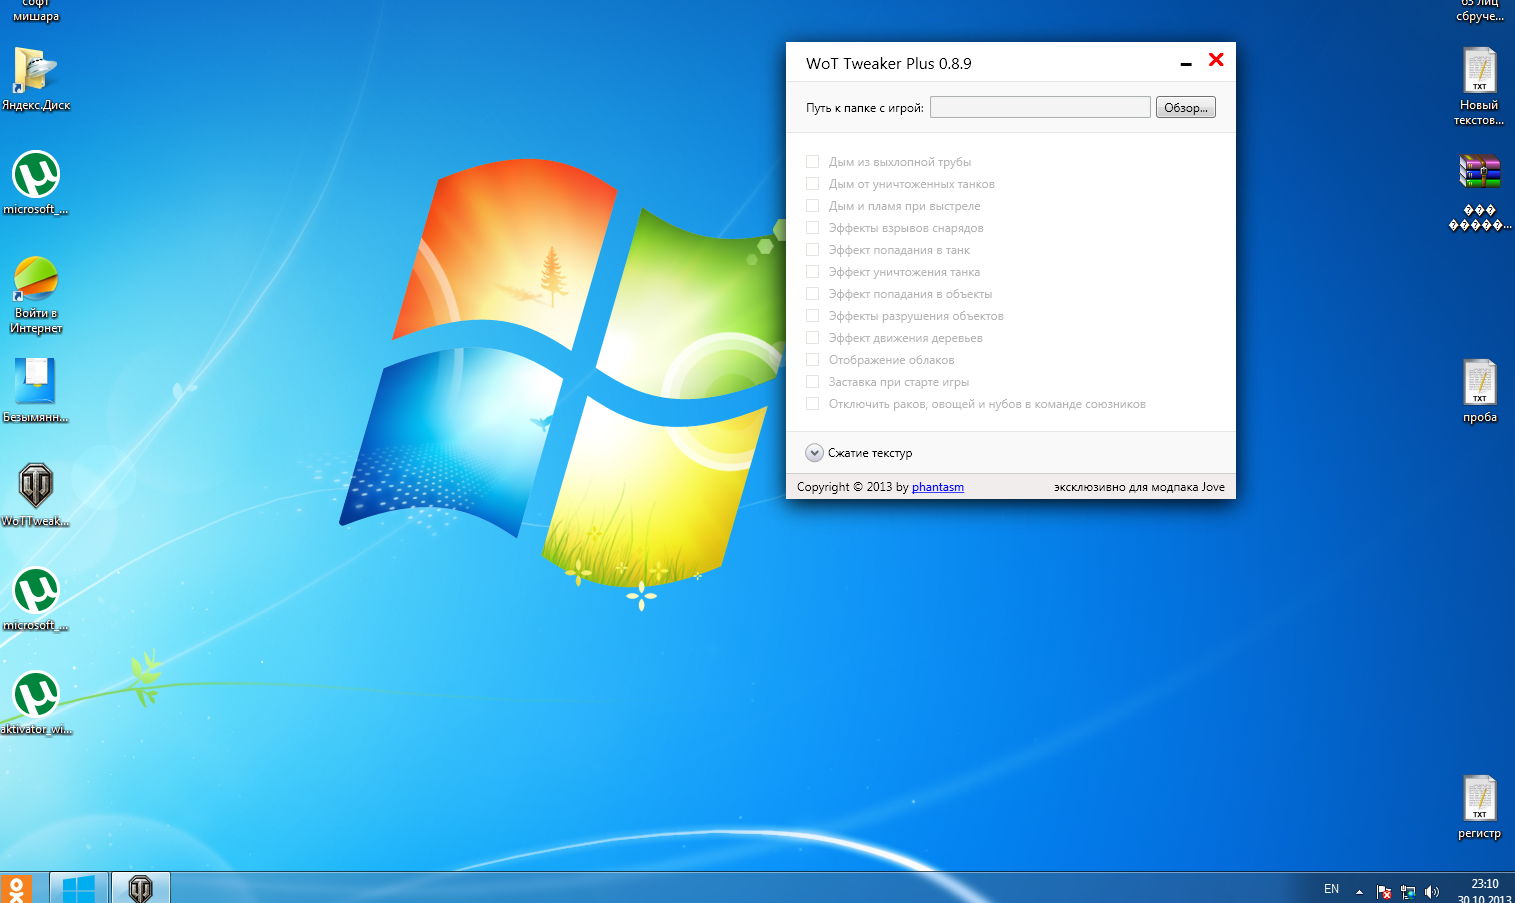Open the network tray icon
This screenshot has height=903, width=1515.
pos(1408,891)
